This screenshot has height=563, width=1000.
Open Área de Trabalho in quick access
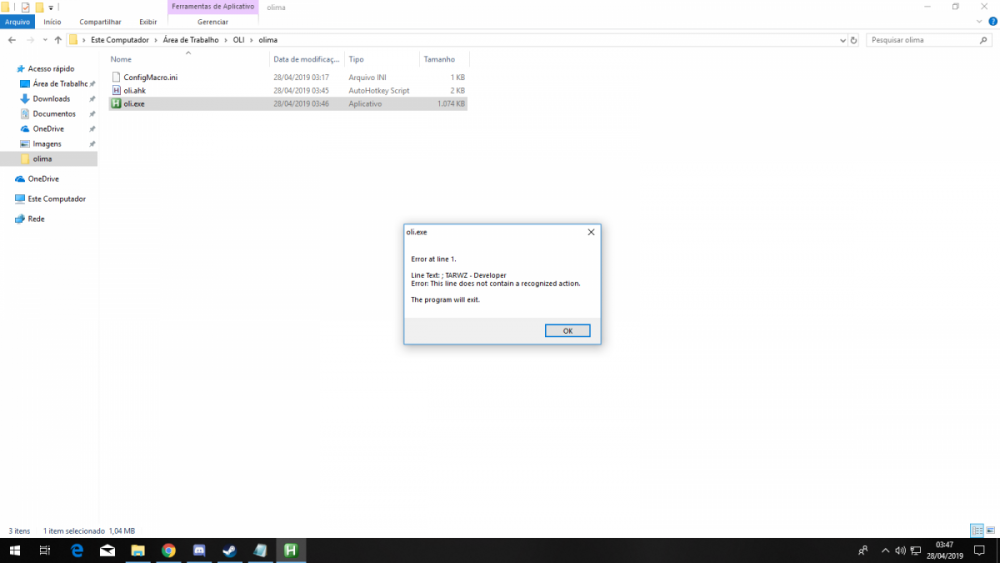click(x=60, y=84)
